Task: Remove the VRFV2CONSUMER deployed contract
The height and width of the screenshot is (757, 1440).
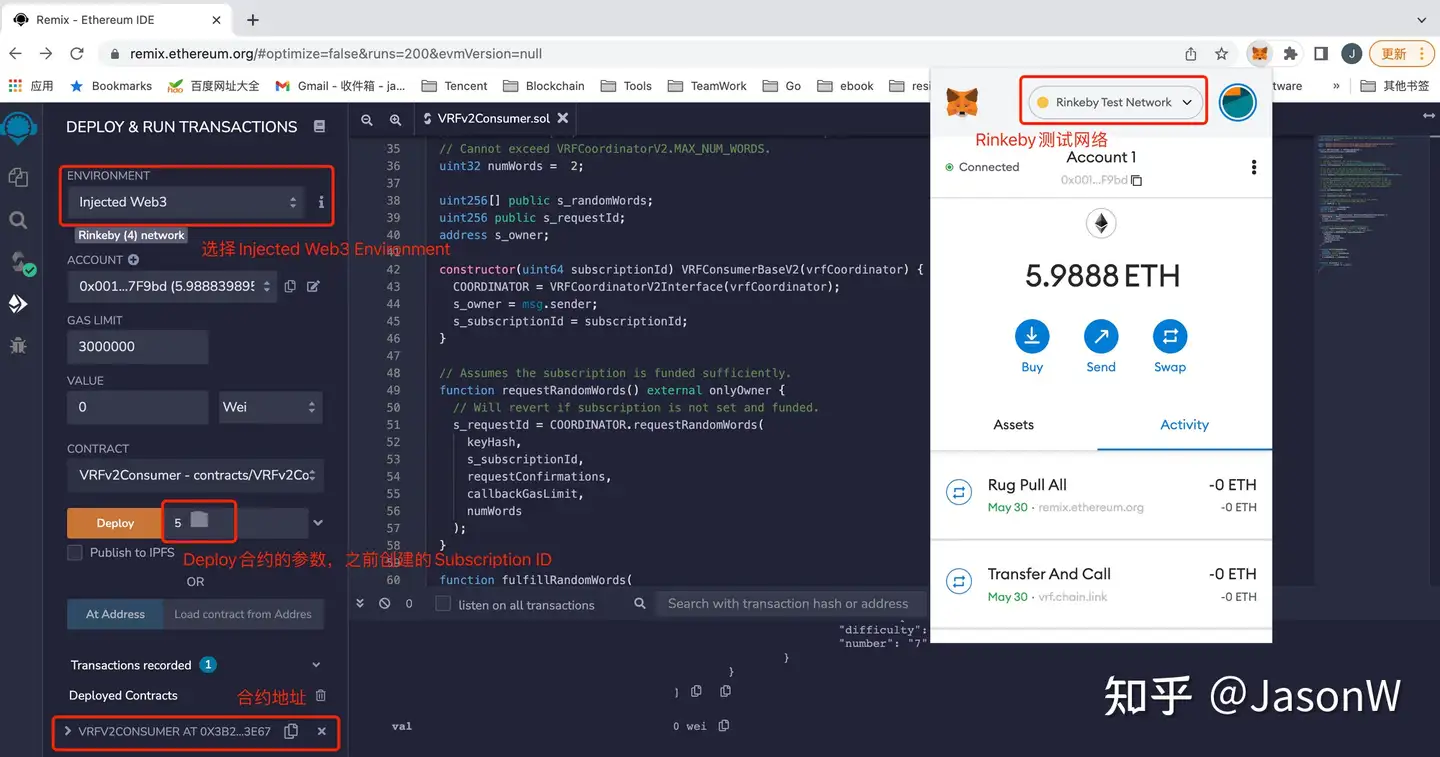Action: click(322, 731)
